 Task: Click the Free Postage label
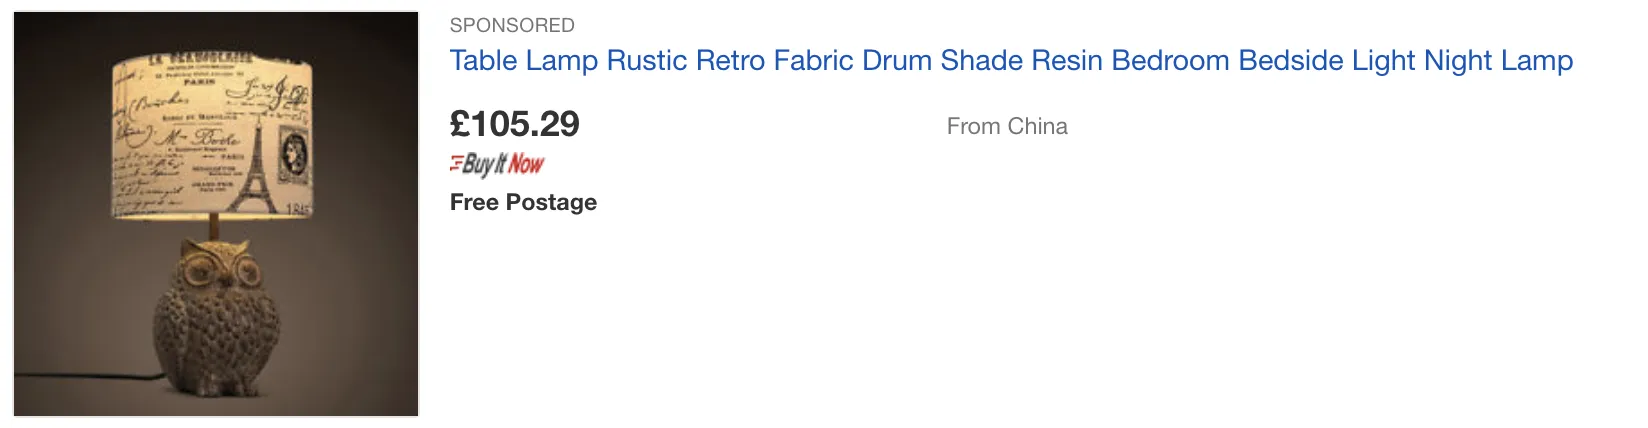point(523,202)
